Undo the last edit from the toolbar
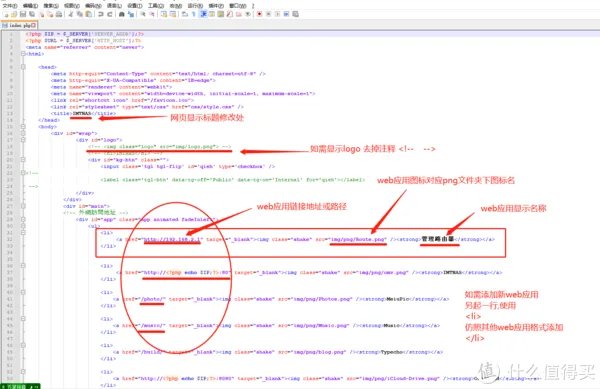The image size is (600, 389). (101, 14)
